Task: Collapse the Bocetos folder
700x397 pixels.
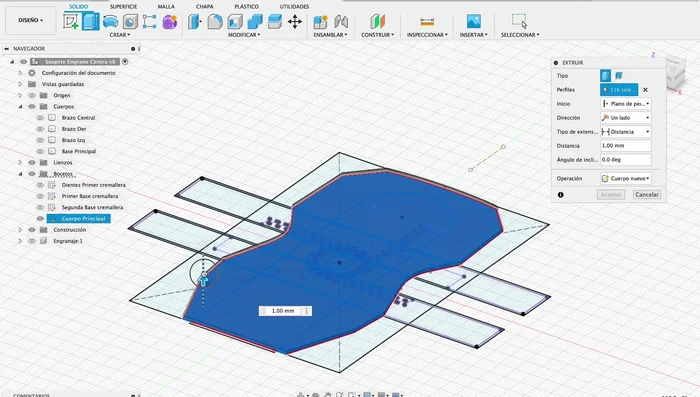Action: coord(20,174)
